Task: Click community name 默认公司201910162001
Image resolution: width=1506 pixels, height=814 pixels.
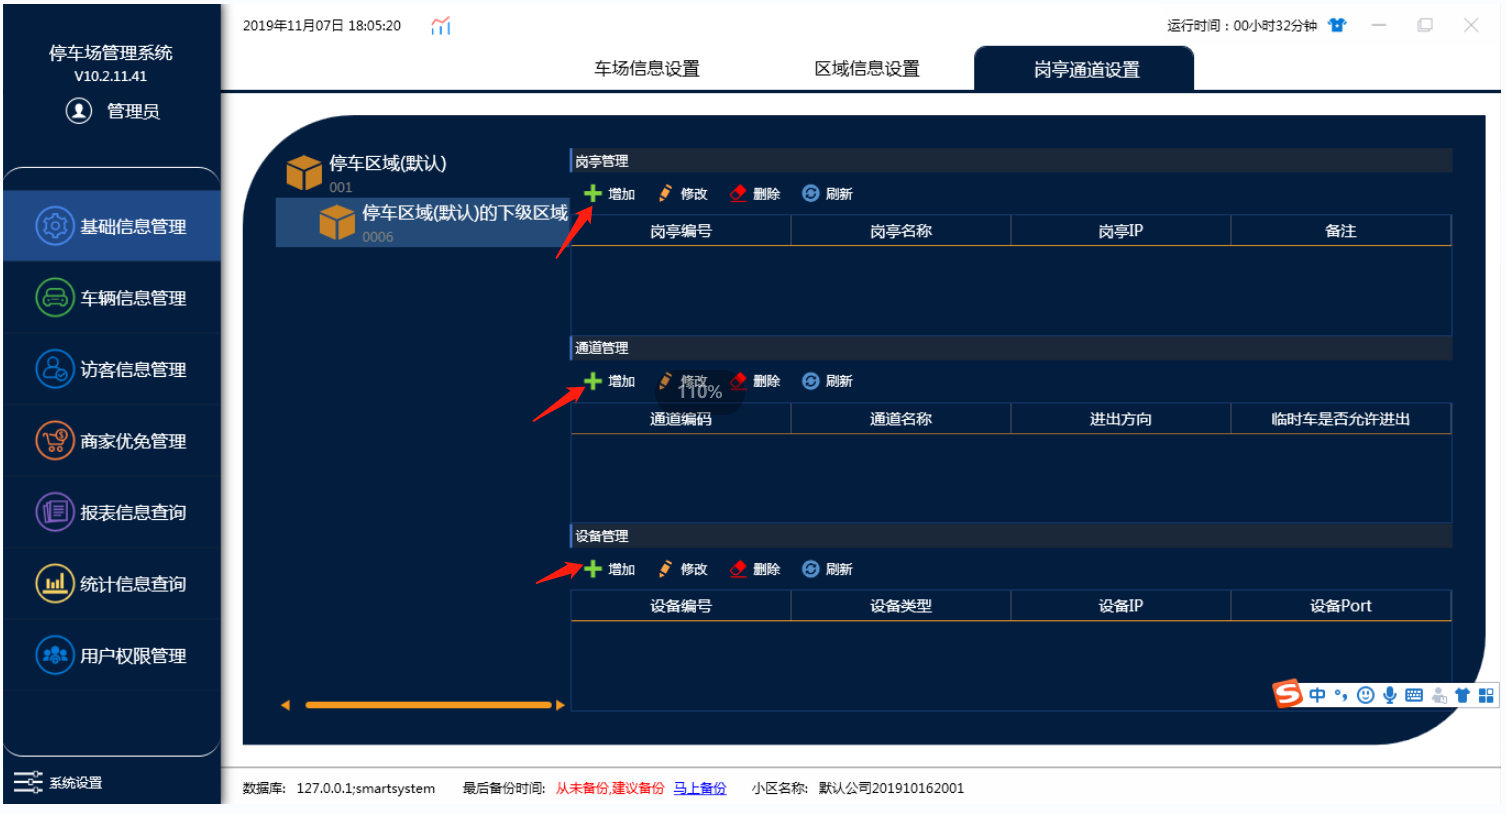Action: (x=891, y=788)
